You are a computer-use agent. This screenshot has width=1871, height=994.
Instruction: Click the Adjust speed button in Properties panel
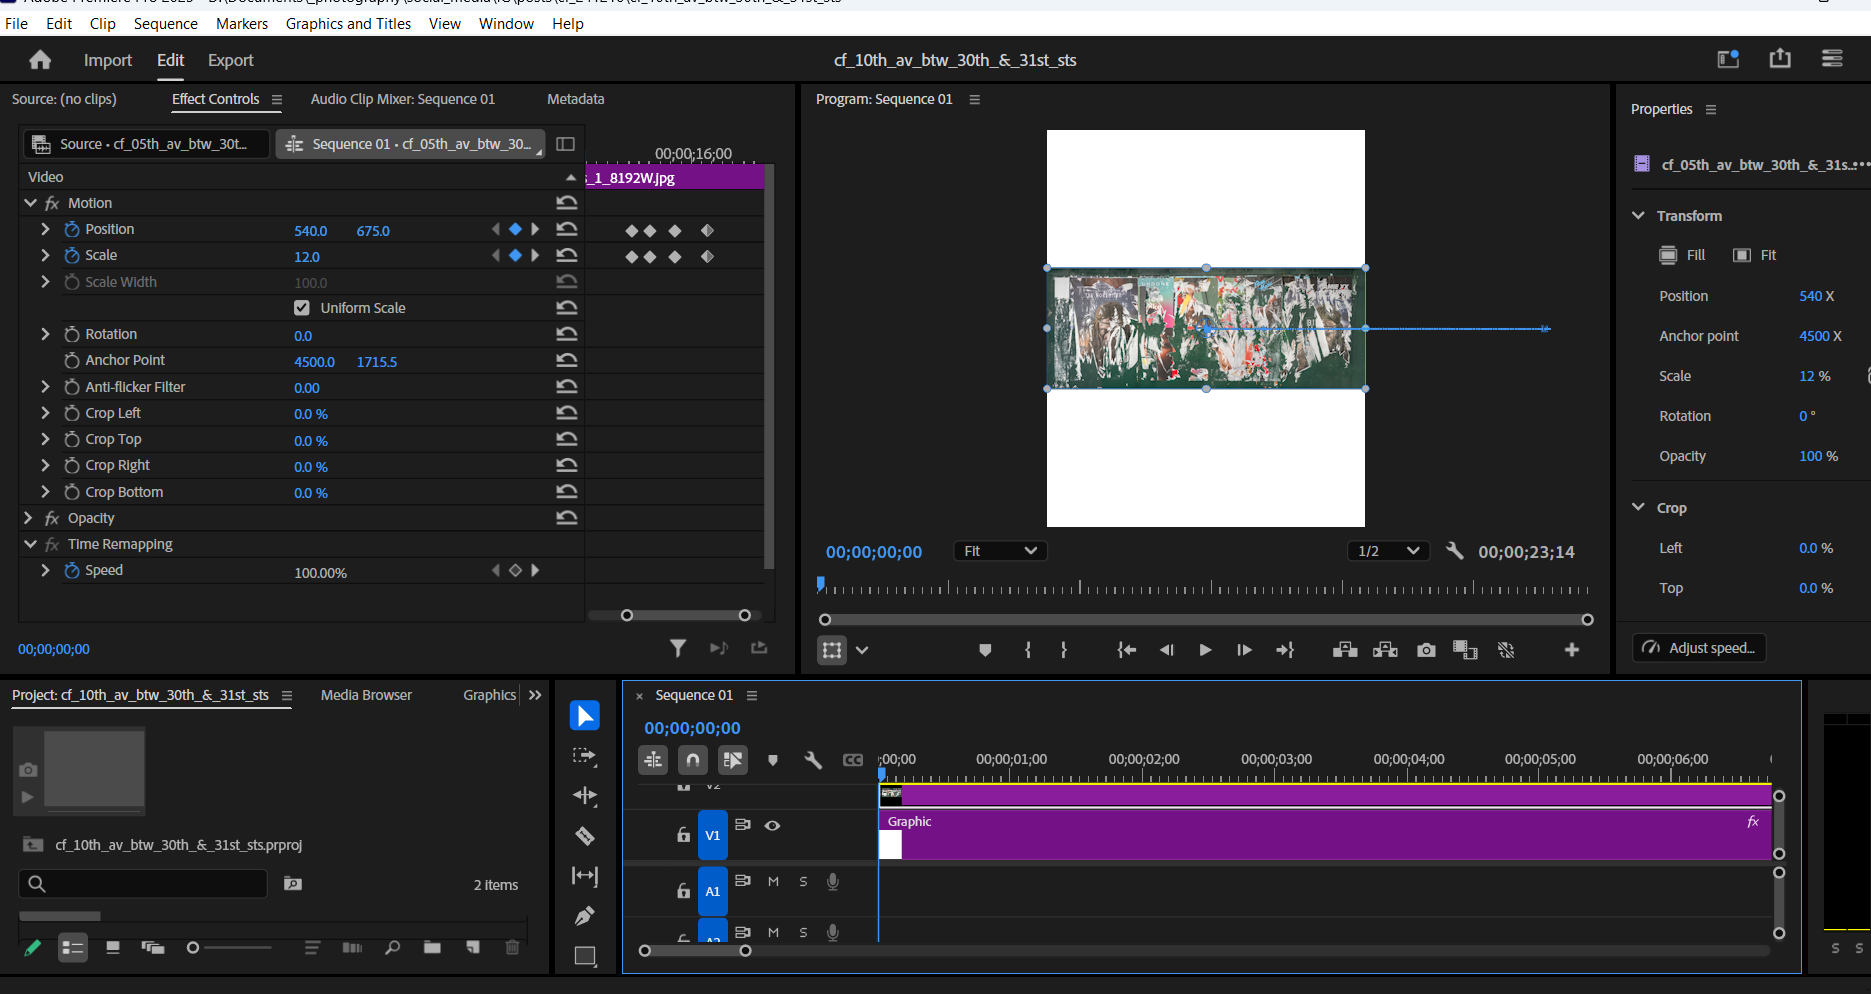tap(1698, 647)
